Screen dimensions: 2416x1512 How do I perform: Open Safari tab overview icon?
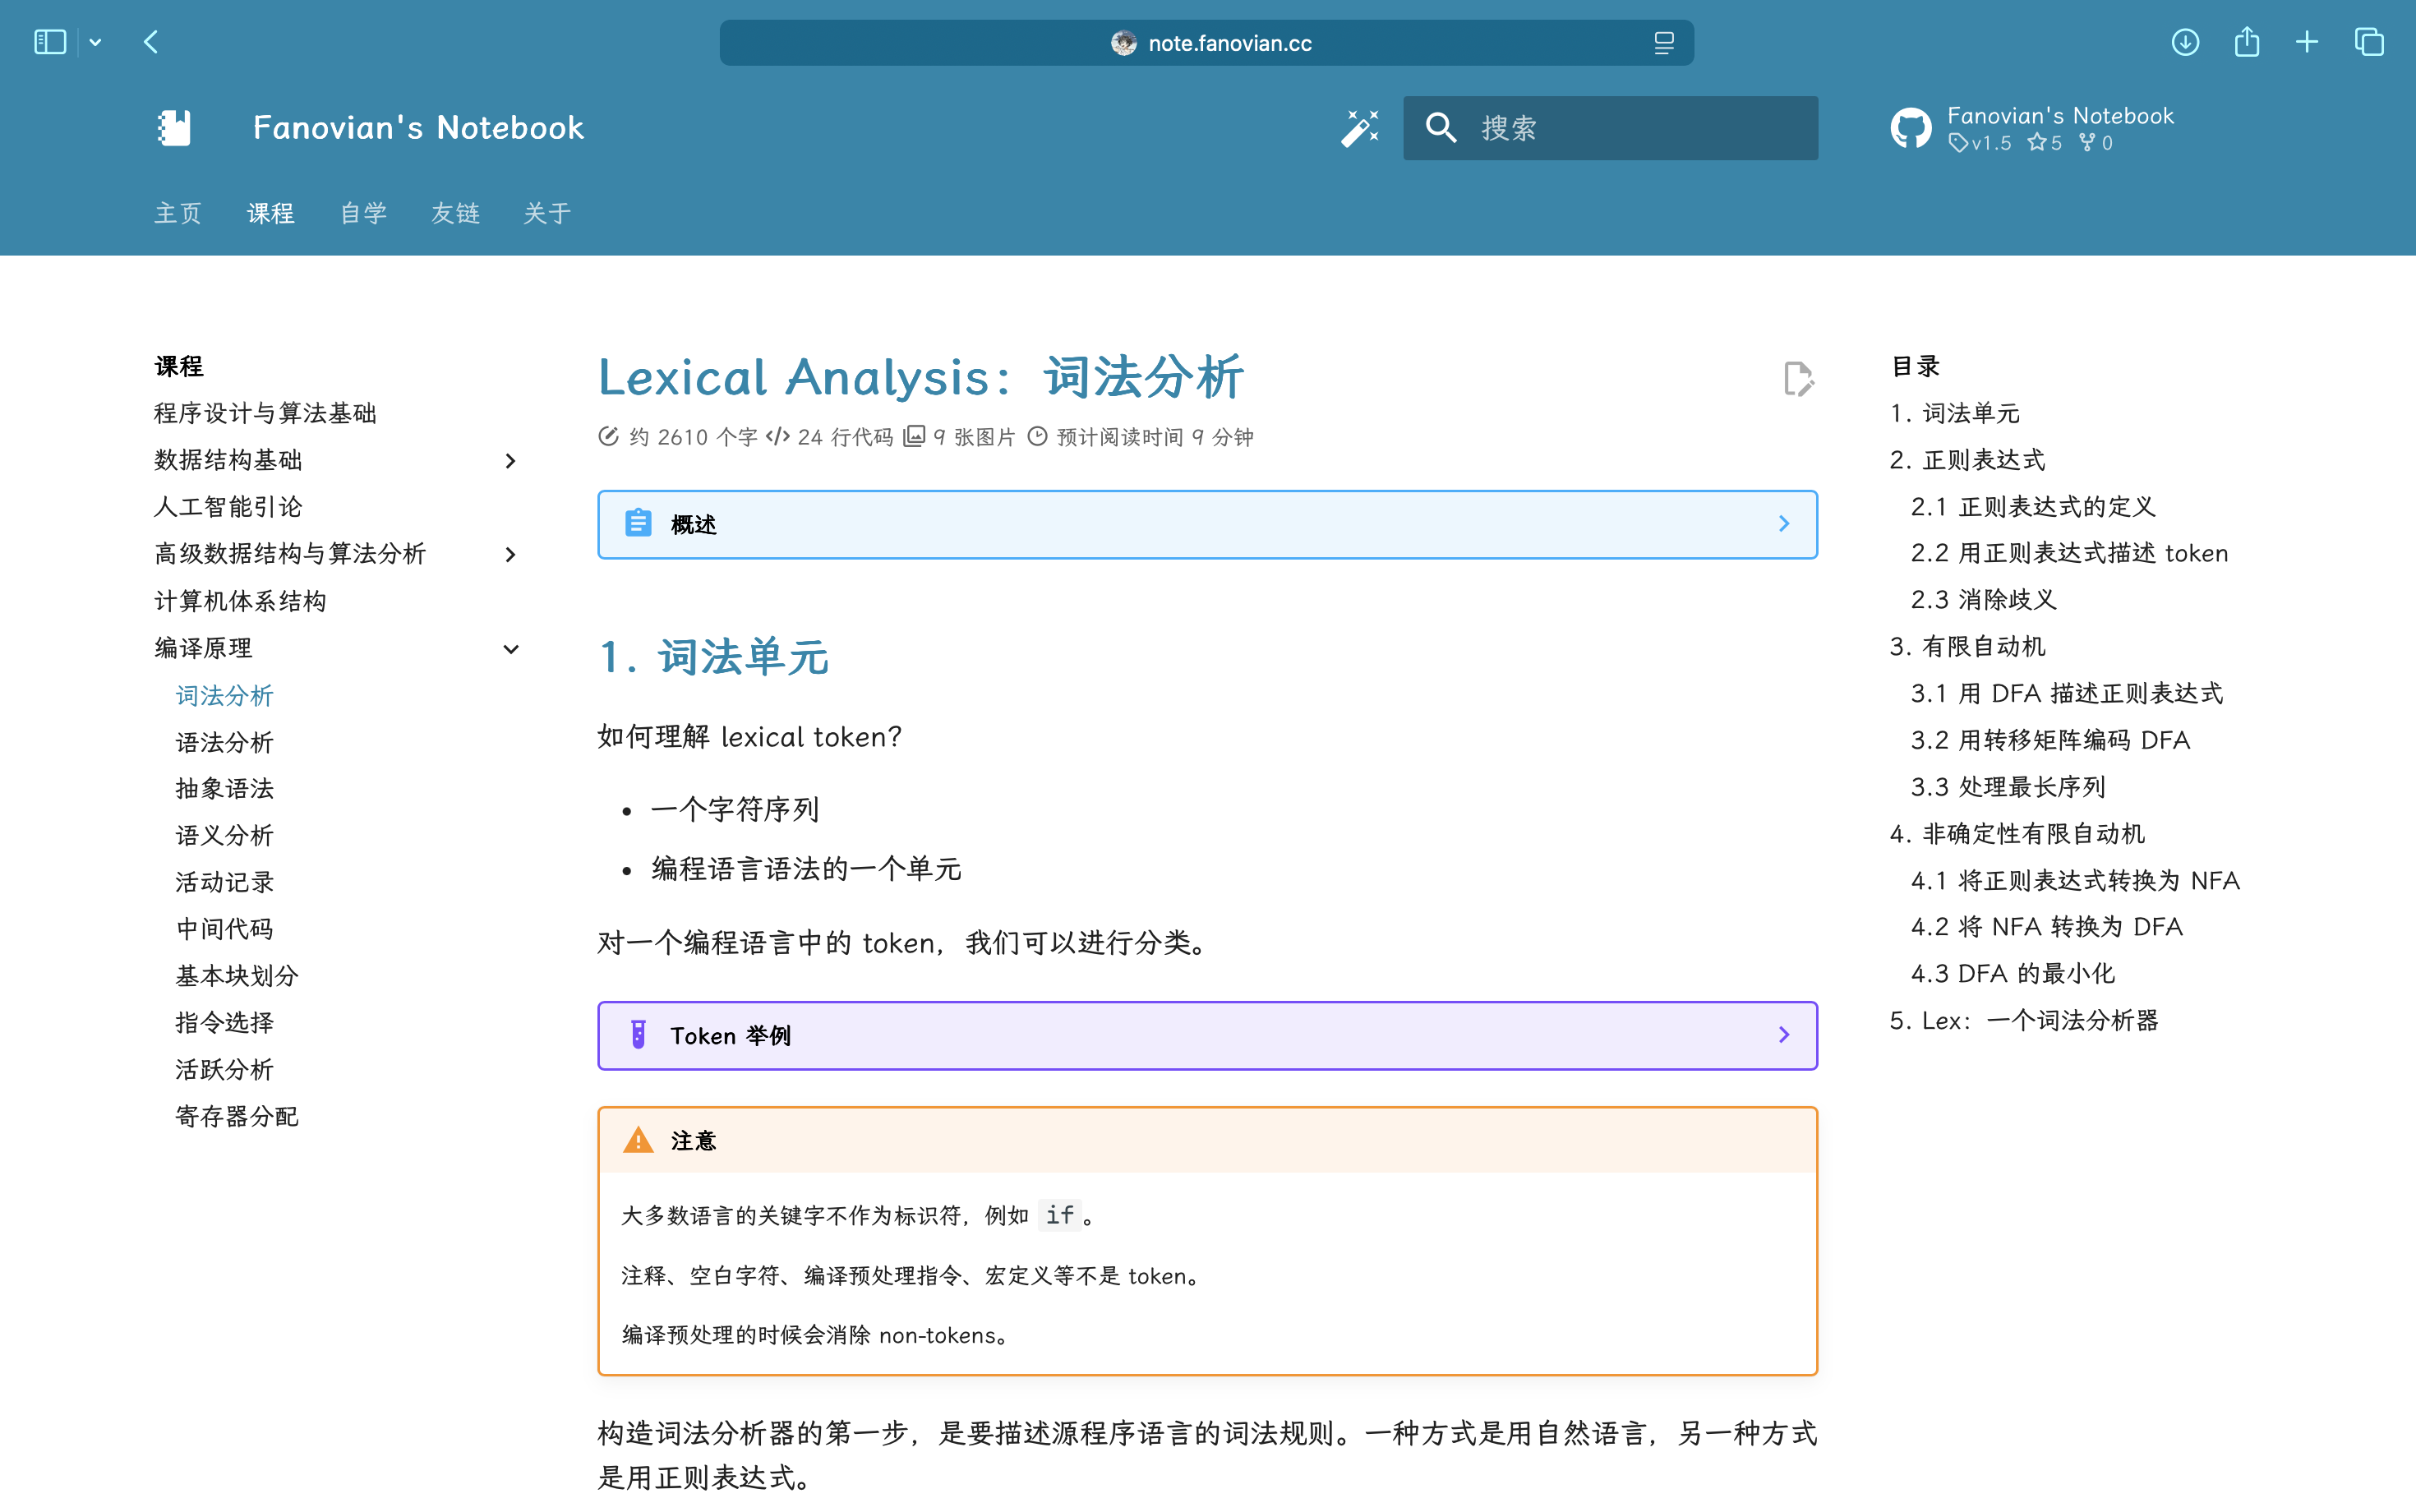pos(2368,42)
